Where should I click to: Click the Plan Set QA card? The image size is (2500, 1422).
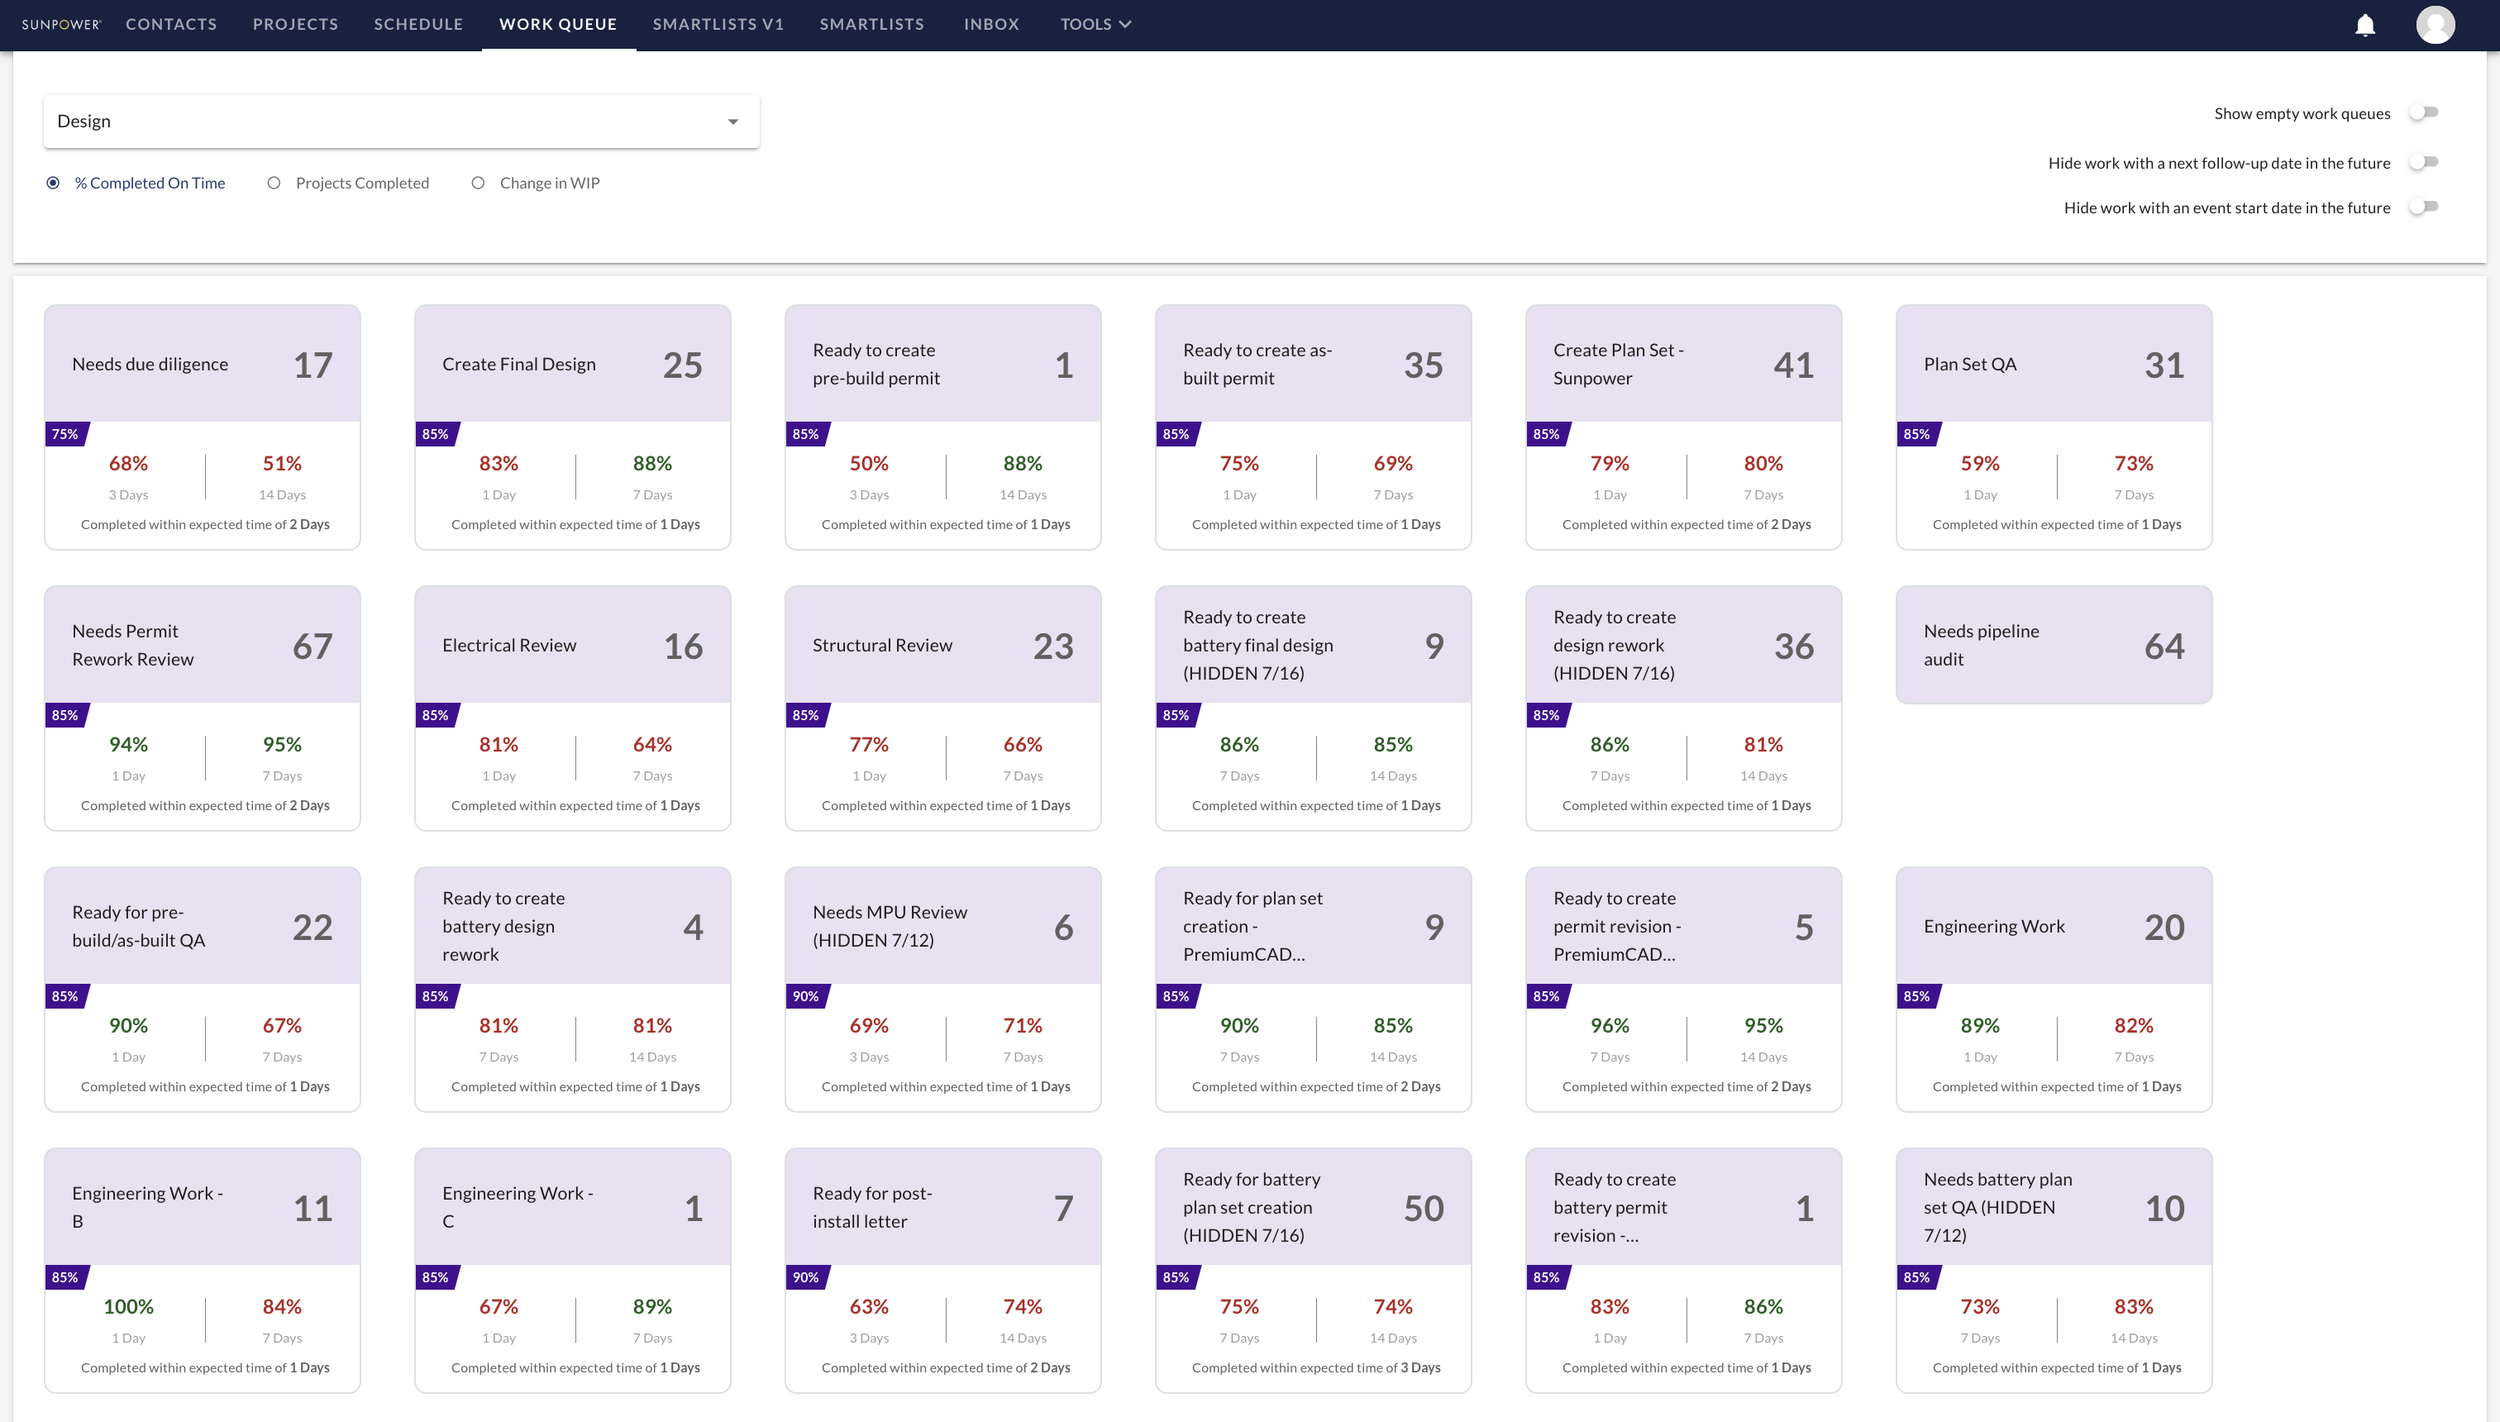click(2052, 425)
